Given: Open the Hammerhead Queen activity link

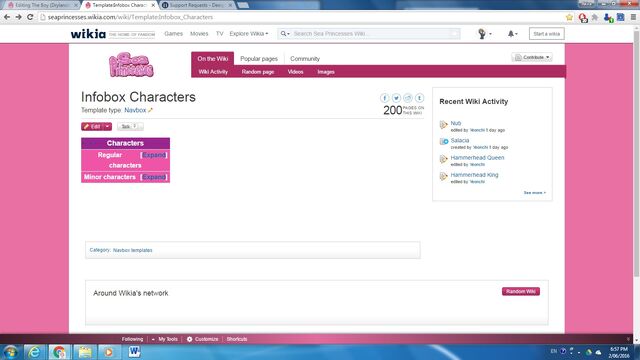Looking at the screenshot, I should pos(477,158).
